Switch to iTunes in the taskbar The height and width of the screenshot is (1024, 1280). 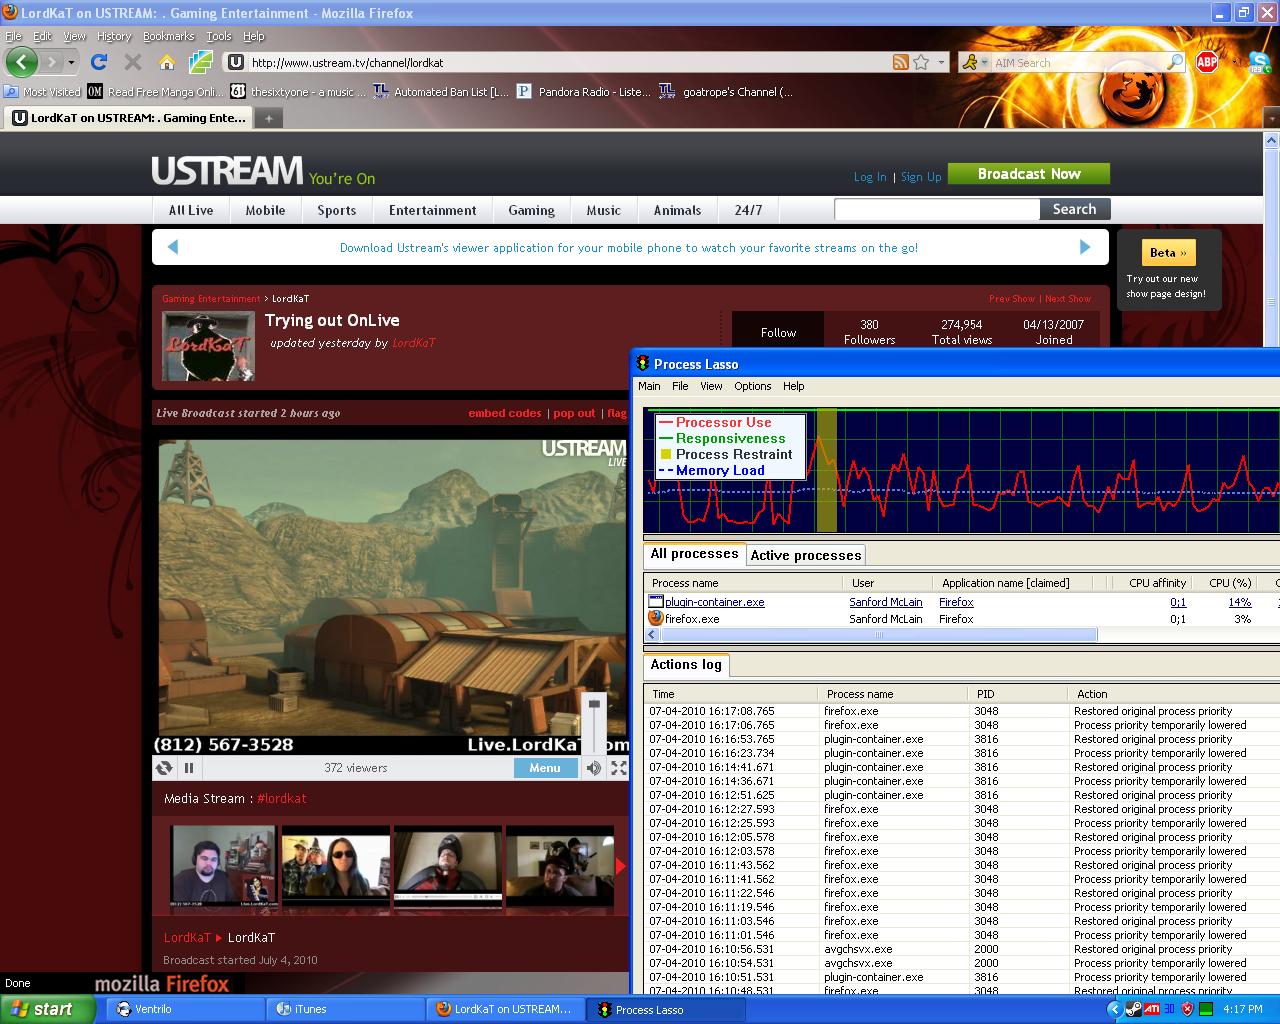[x=347, y=1010]
